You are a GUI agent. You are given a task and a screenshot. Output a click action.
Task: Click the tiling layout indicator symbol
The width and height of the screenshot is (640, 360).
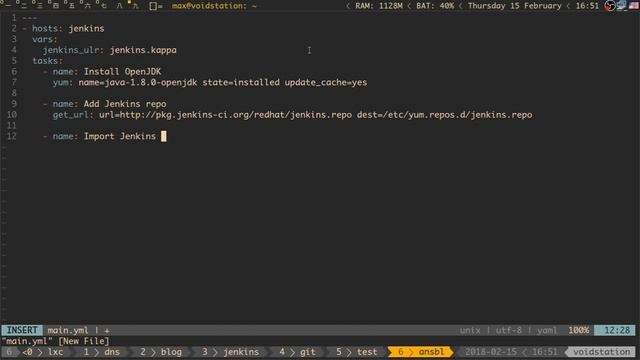click(x=155, y=6)
